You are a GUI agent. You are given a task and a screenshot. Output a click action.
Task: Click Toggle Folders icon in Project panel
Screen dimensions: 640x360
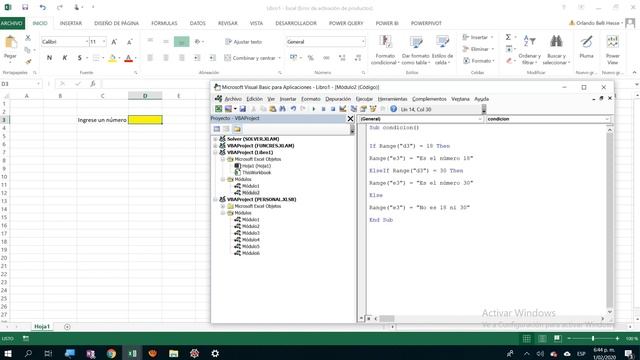click(237, 129)
